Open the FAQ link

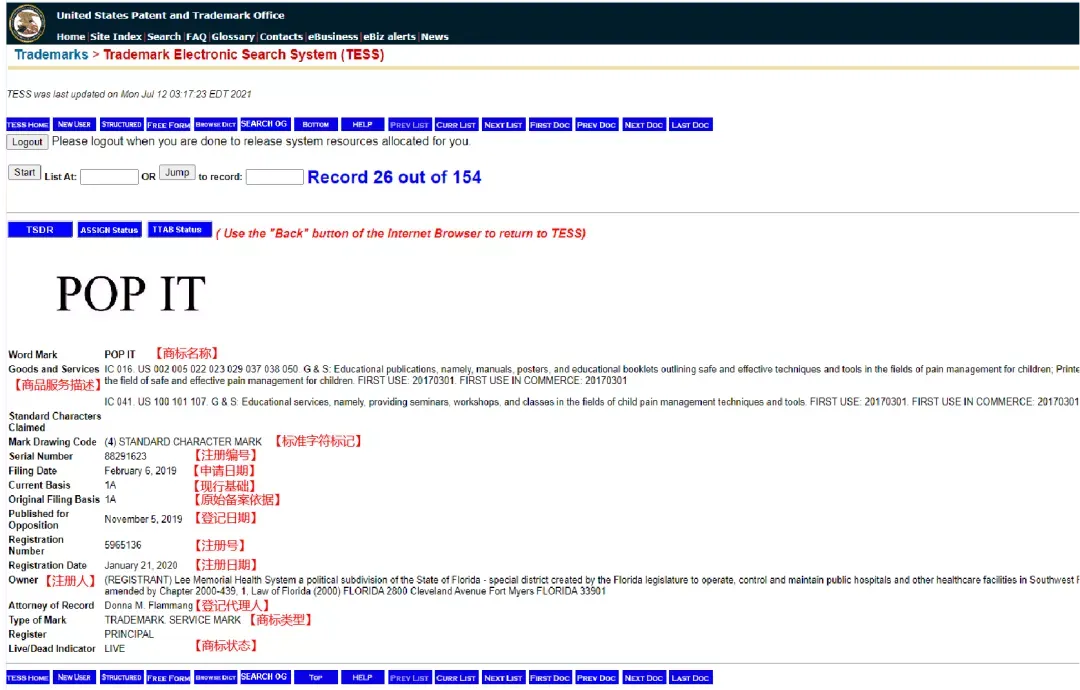[x=196, y=36]
